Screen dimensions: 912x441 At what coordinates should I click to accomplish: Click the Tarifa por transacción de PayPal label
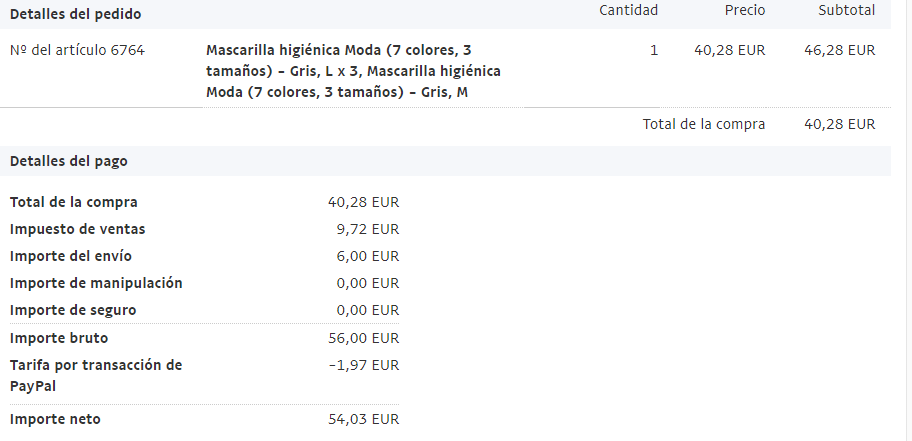[96, 375]
